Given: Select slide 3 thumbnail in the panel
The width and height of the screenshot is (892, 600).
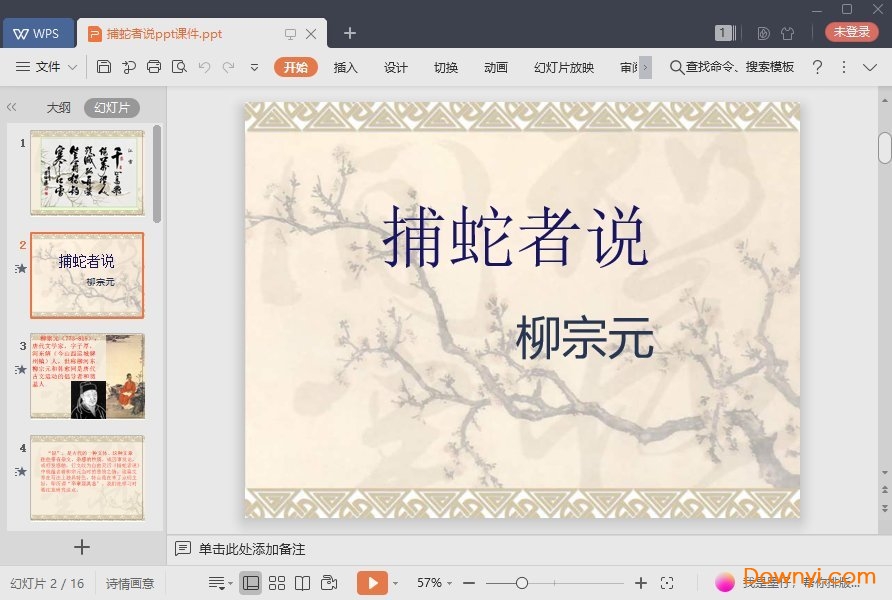Looking at the screenshot, I should 87,377.
